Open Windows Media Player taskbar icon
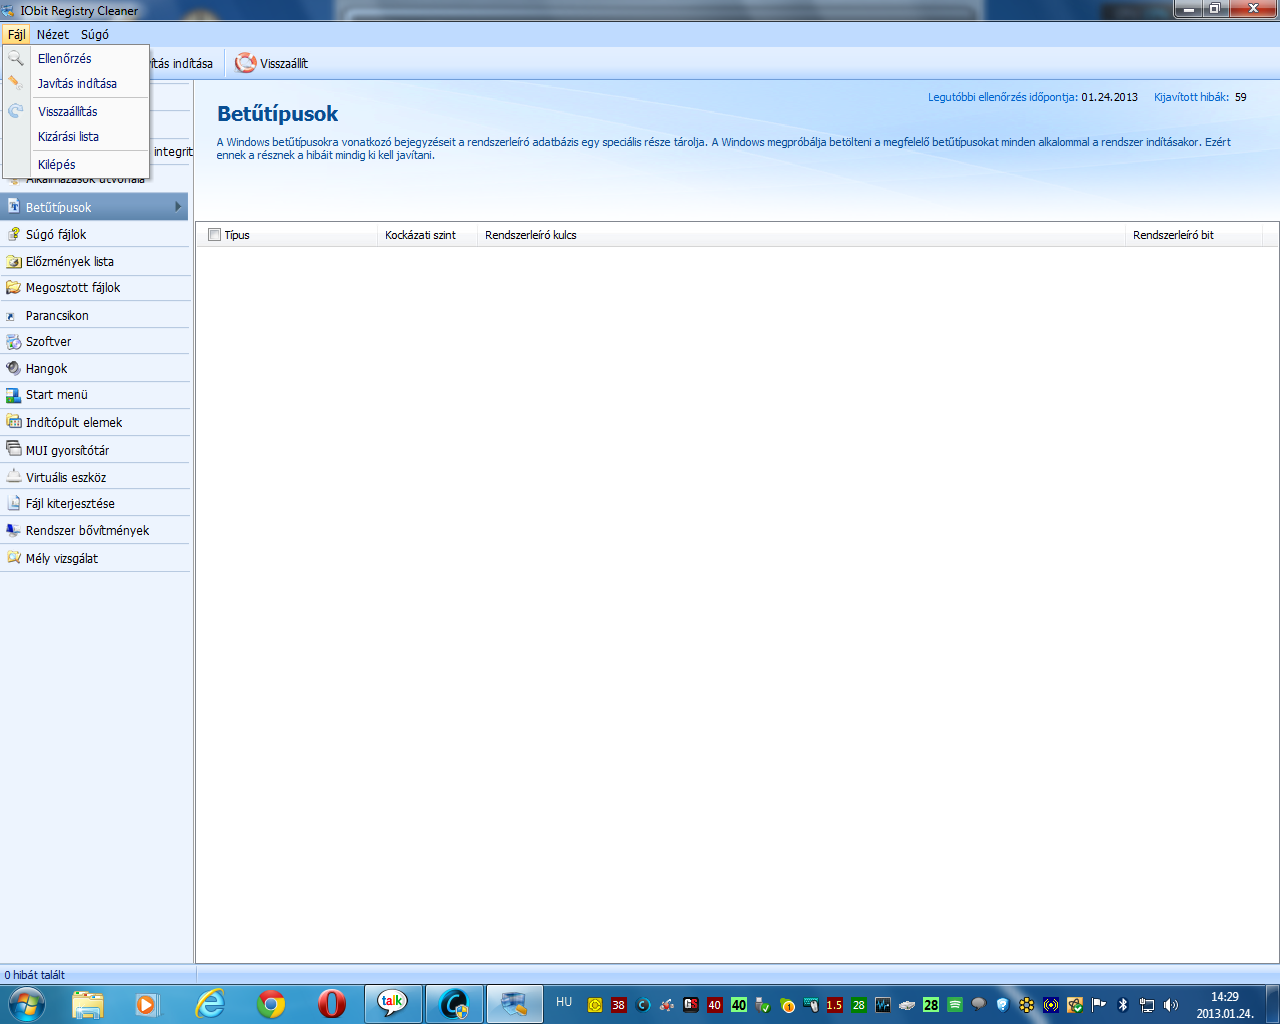1280x1024 pixels. click(x=148, y=1003)
